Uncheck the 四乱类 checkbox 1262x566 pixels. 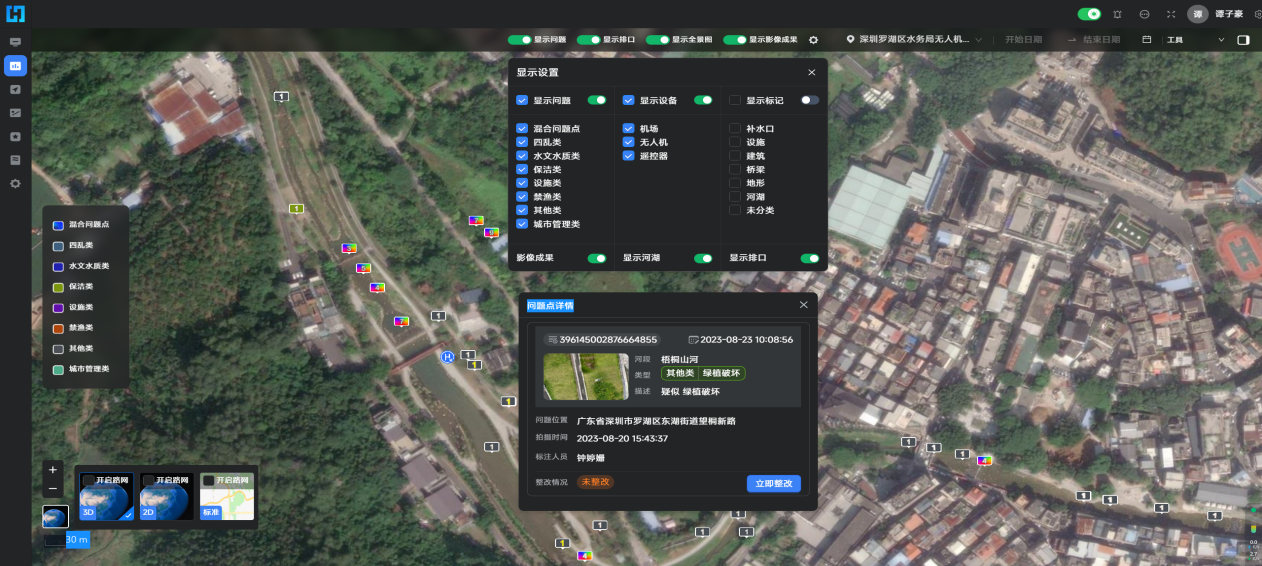pos(522,142)
